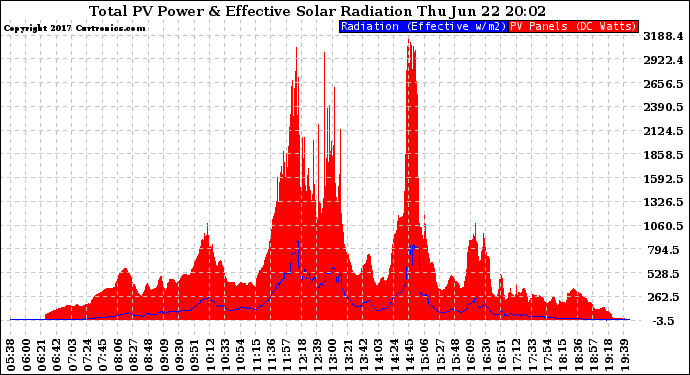Click the 262.5 y-axis value
The width and height of the screenshot is (690, 375).
[x=663, y=297]
